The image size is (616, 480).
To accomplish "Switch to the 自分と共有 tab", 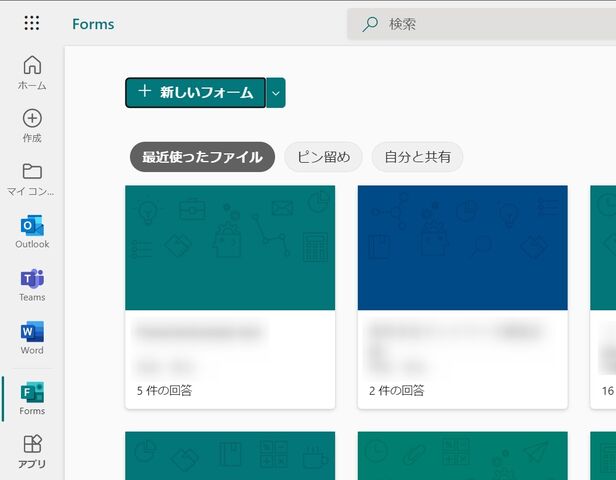I will (417, 157).
